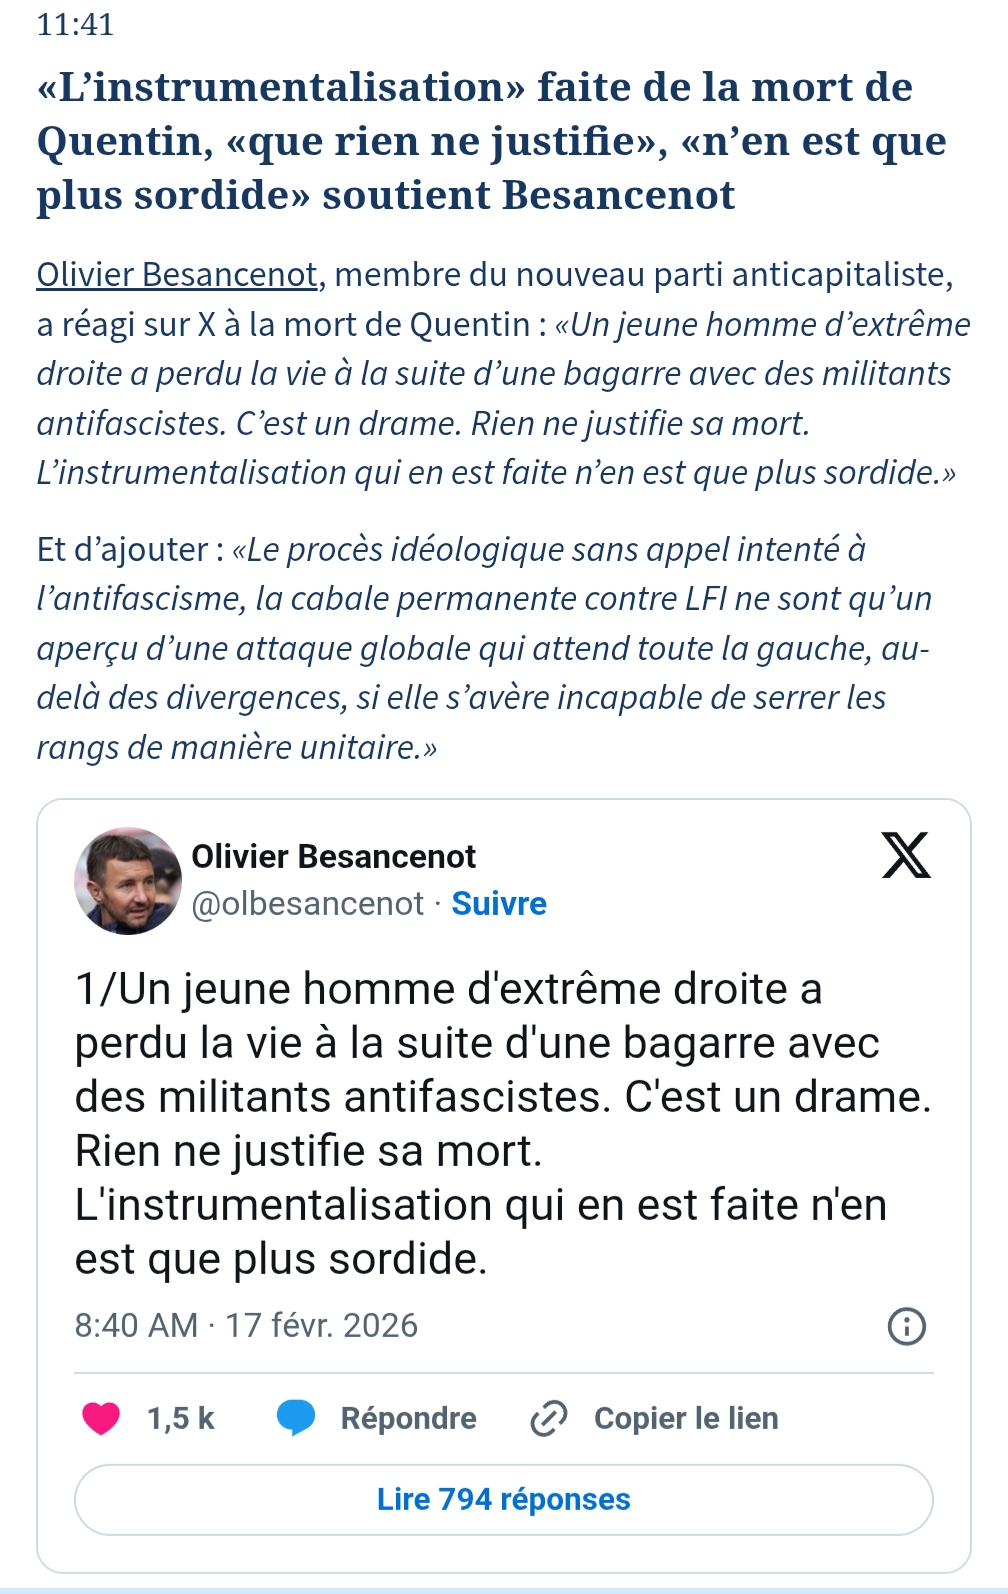Click the bold tweet author name Olivier Besancenot
The image size is (1008, 1594).
coord(333,857)
